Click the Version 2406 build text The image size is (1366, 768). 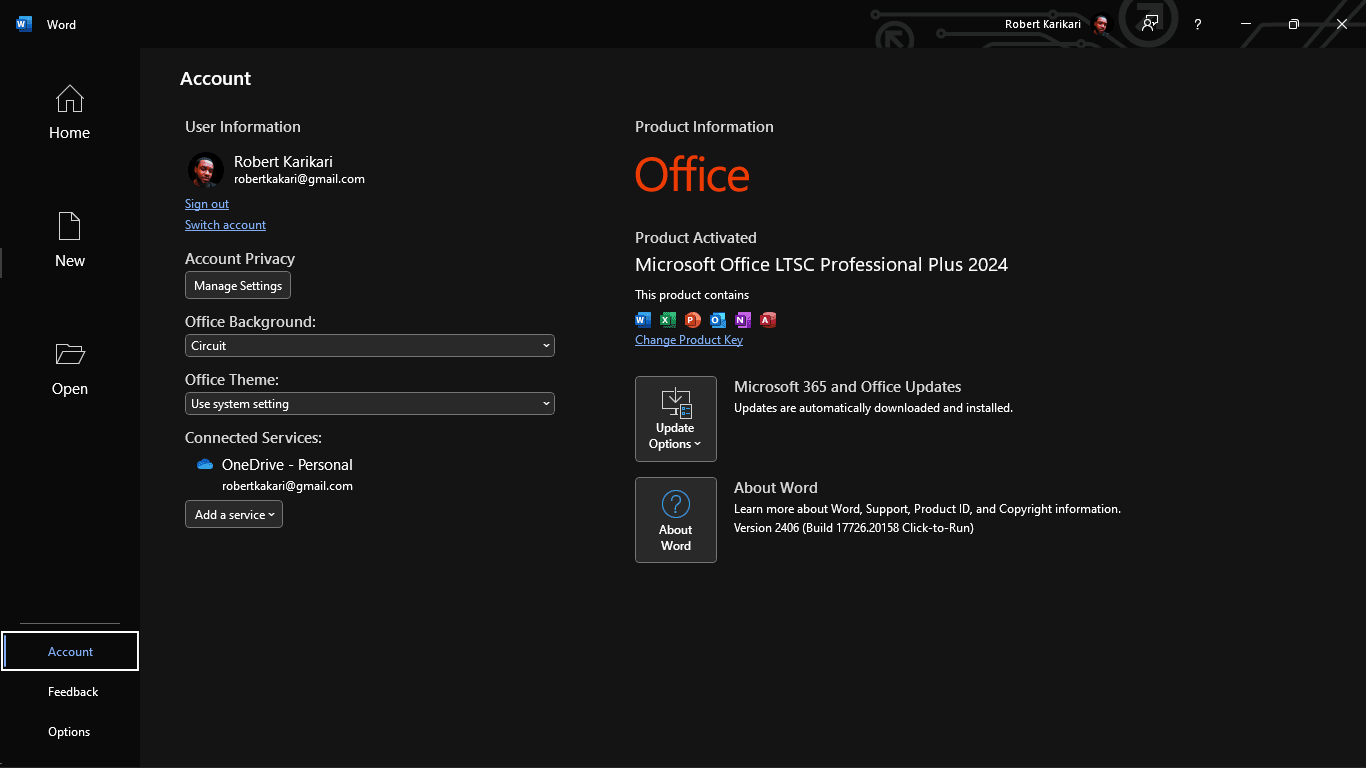pos(854,528)
